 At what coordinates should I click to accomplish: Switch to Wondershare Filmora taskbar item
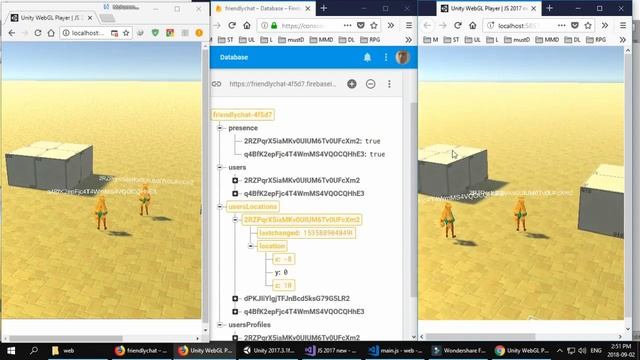[x=459, y=351]
